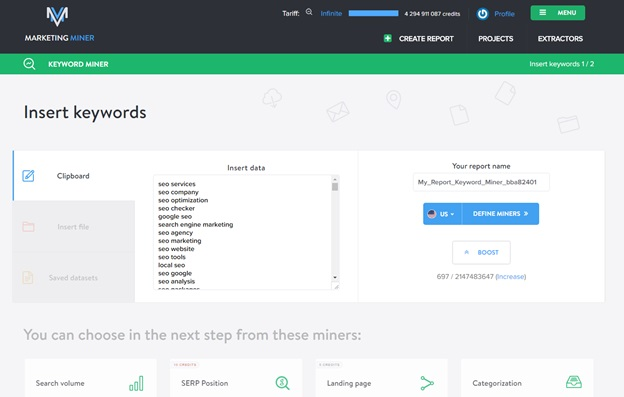Screen dimensions: 624x397
Task: Click the textarea scrollbar down arrow
Action: pyautogui.click(x=335, y=277)
